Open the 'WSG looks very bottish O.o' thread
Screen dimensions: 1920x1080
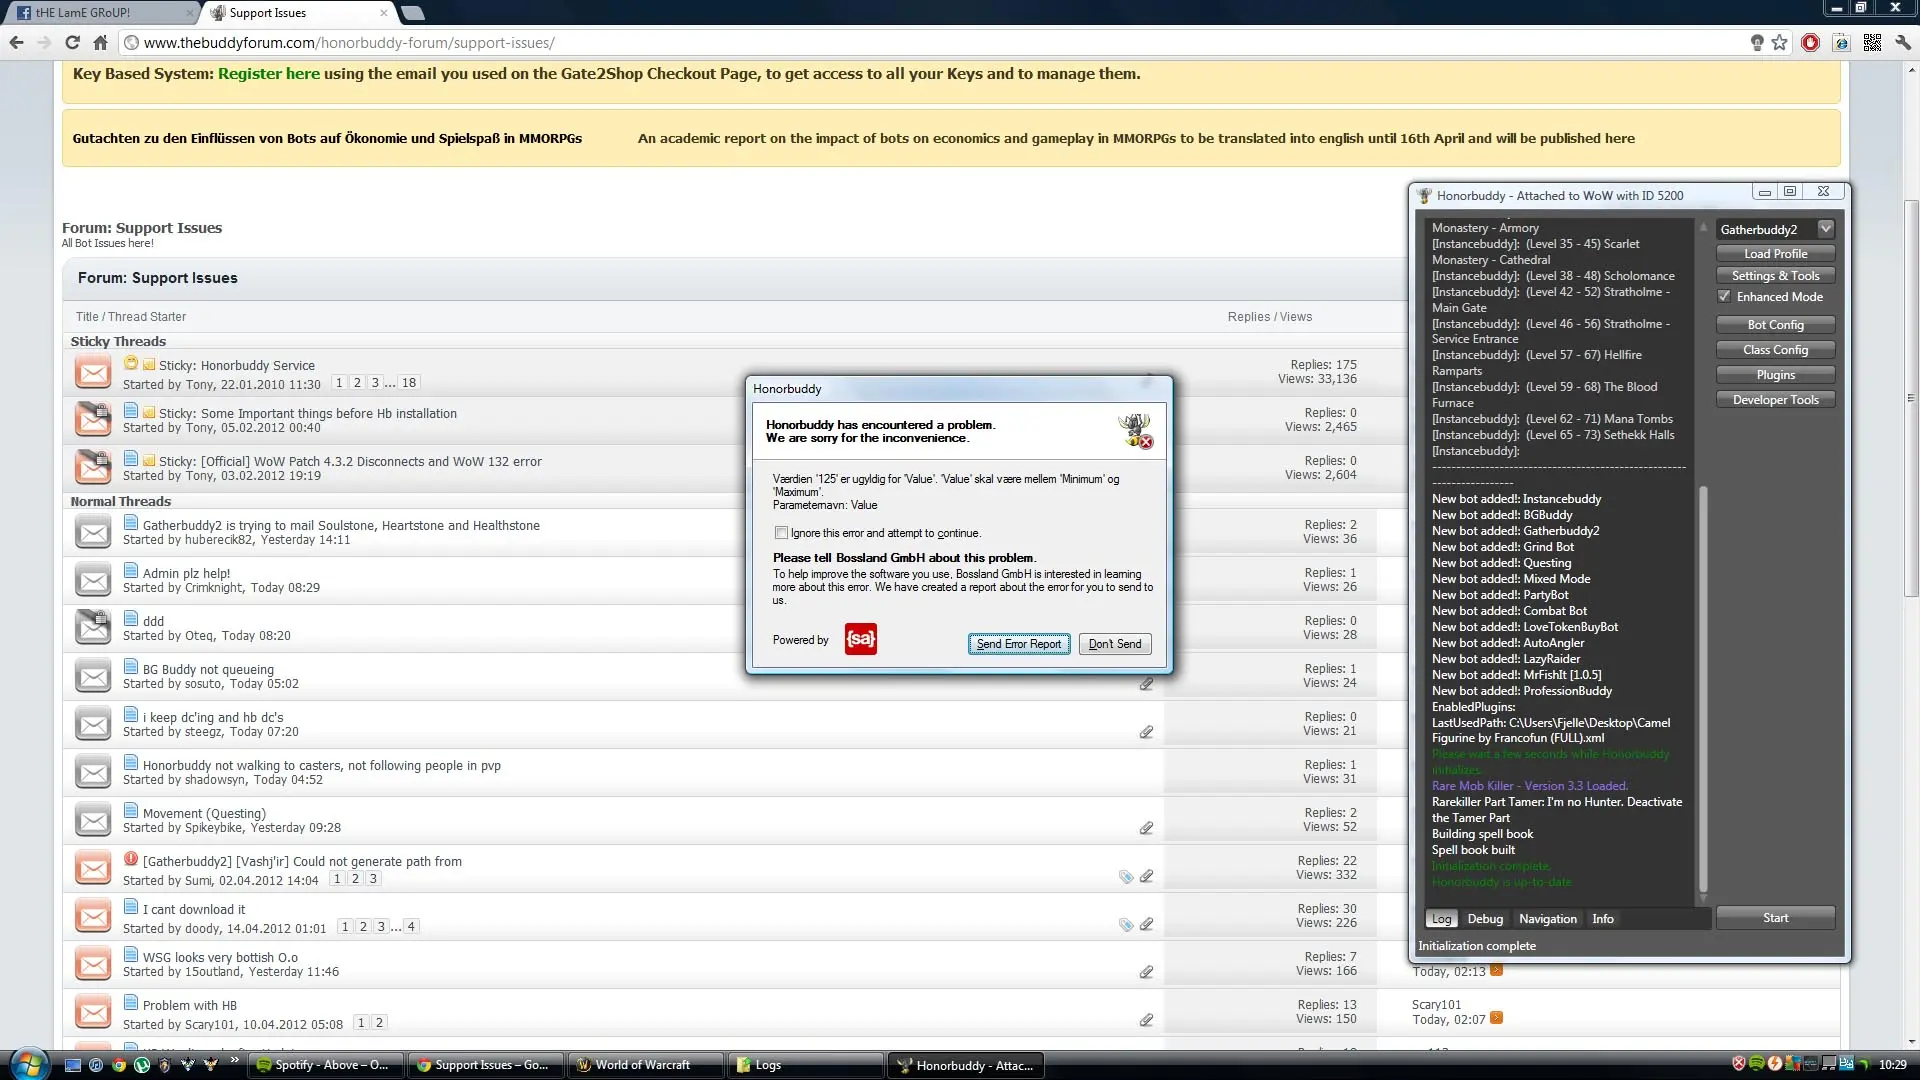pos(220,958)
